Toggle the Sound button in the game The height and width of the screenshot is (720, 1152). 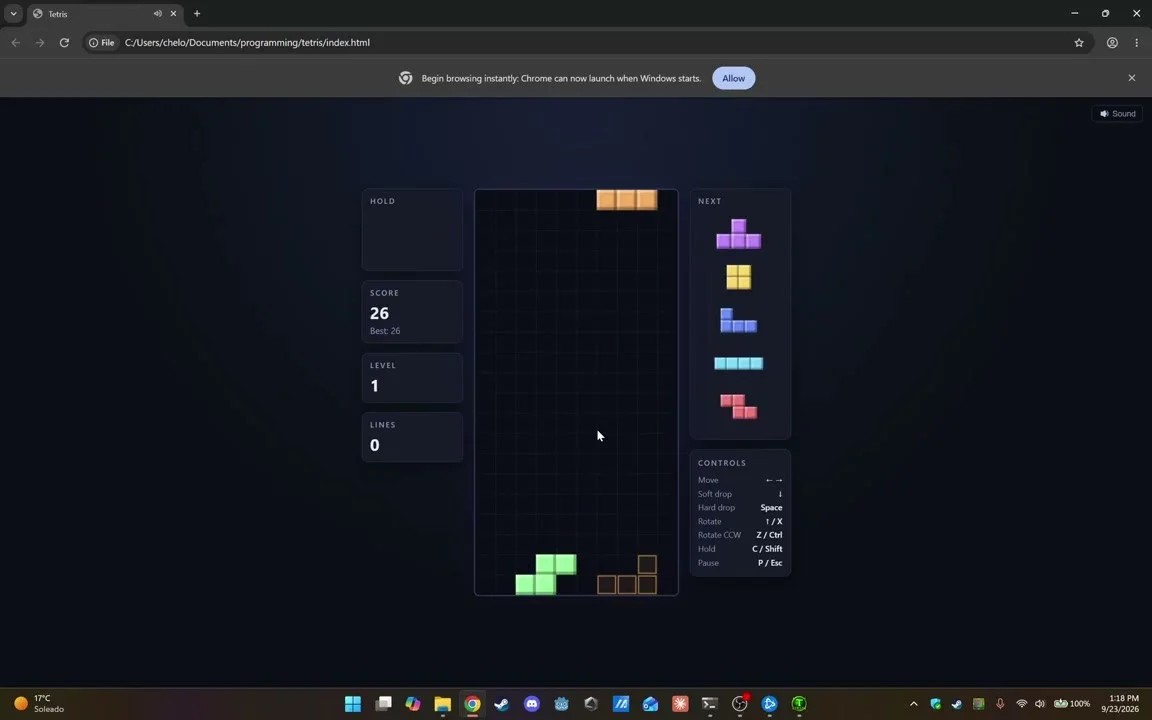click(1117, 113)
